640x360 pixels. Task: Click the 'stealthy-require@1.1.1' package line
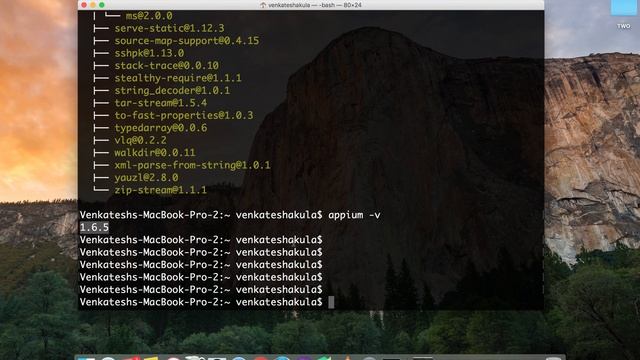pyautogui.click(x=178, y=78)
